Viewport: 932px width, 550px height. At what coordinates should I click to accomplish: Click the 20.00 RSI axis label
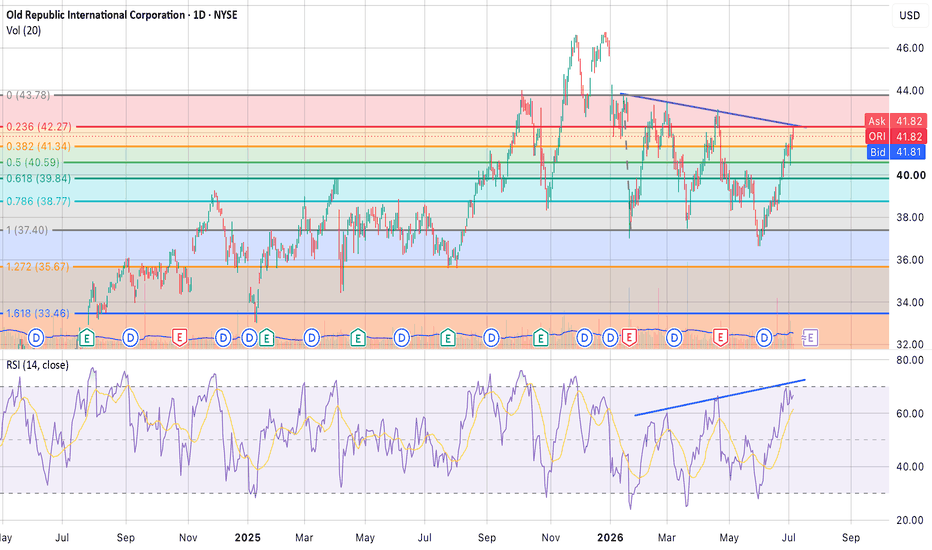pos(910,520)
